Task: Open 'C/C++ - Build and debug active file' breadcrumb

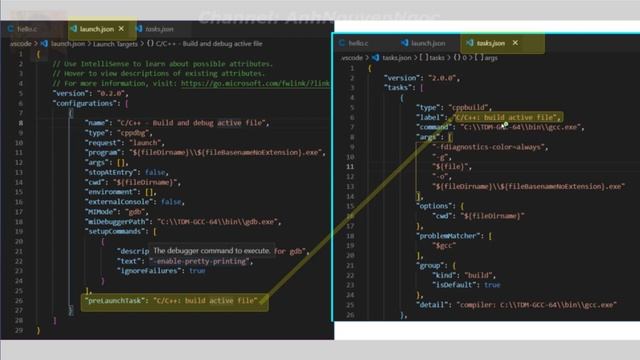Action: 209,44
